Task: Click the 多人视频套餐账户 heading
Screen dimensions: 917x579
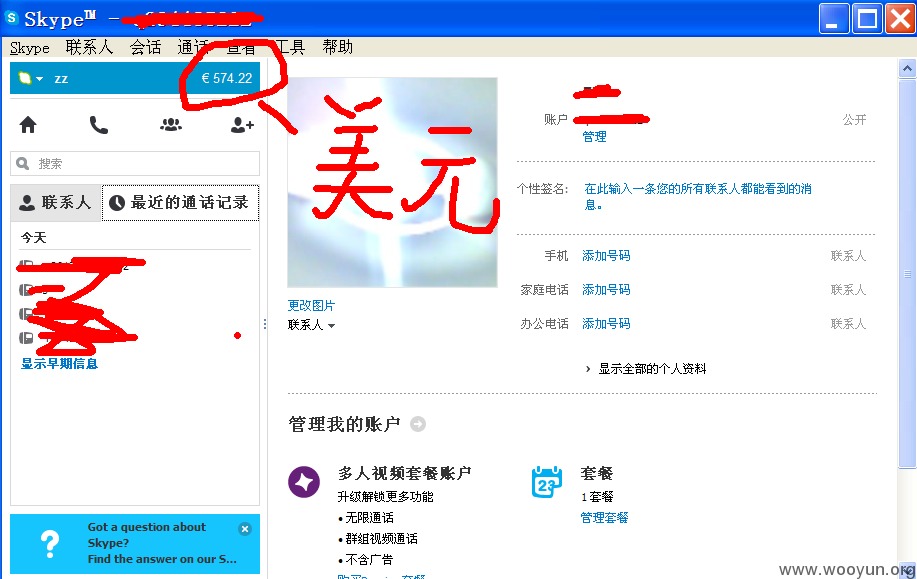Action: point(405,473)
